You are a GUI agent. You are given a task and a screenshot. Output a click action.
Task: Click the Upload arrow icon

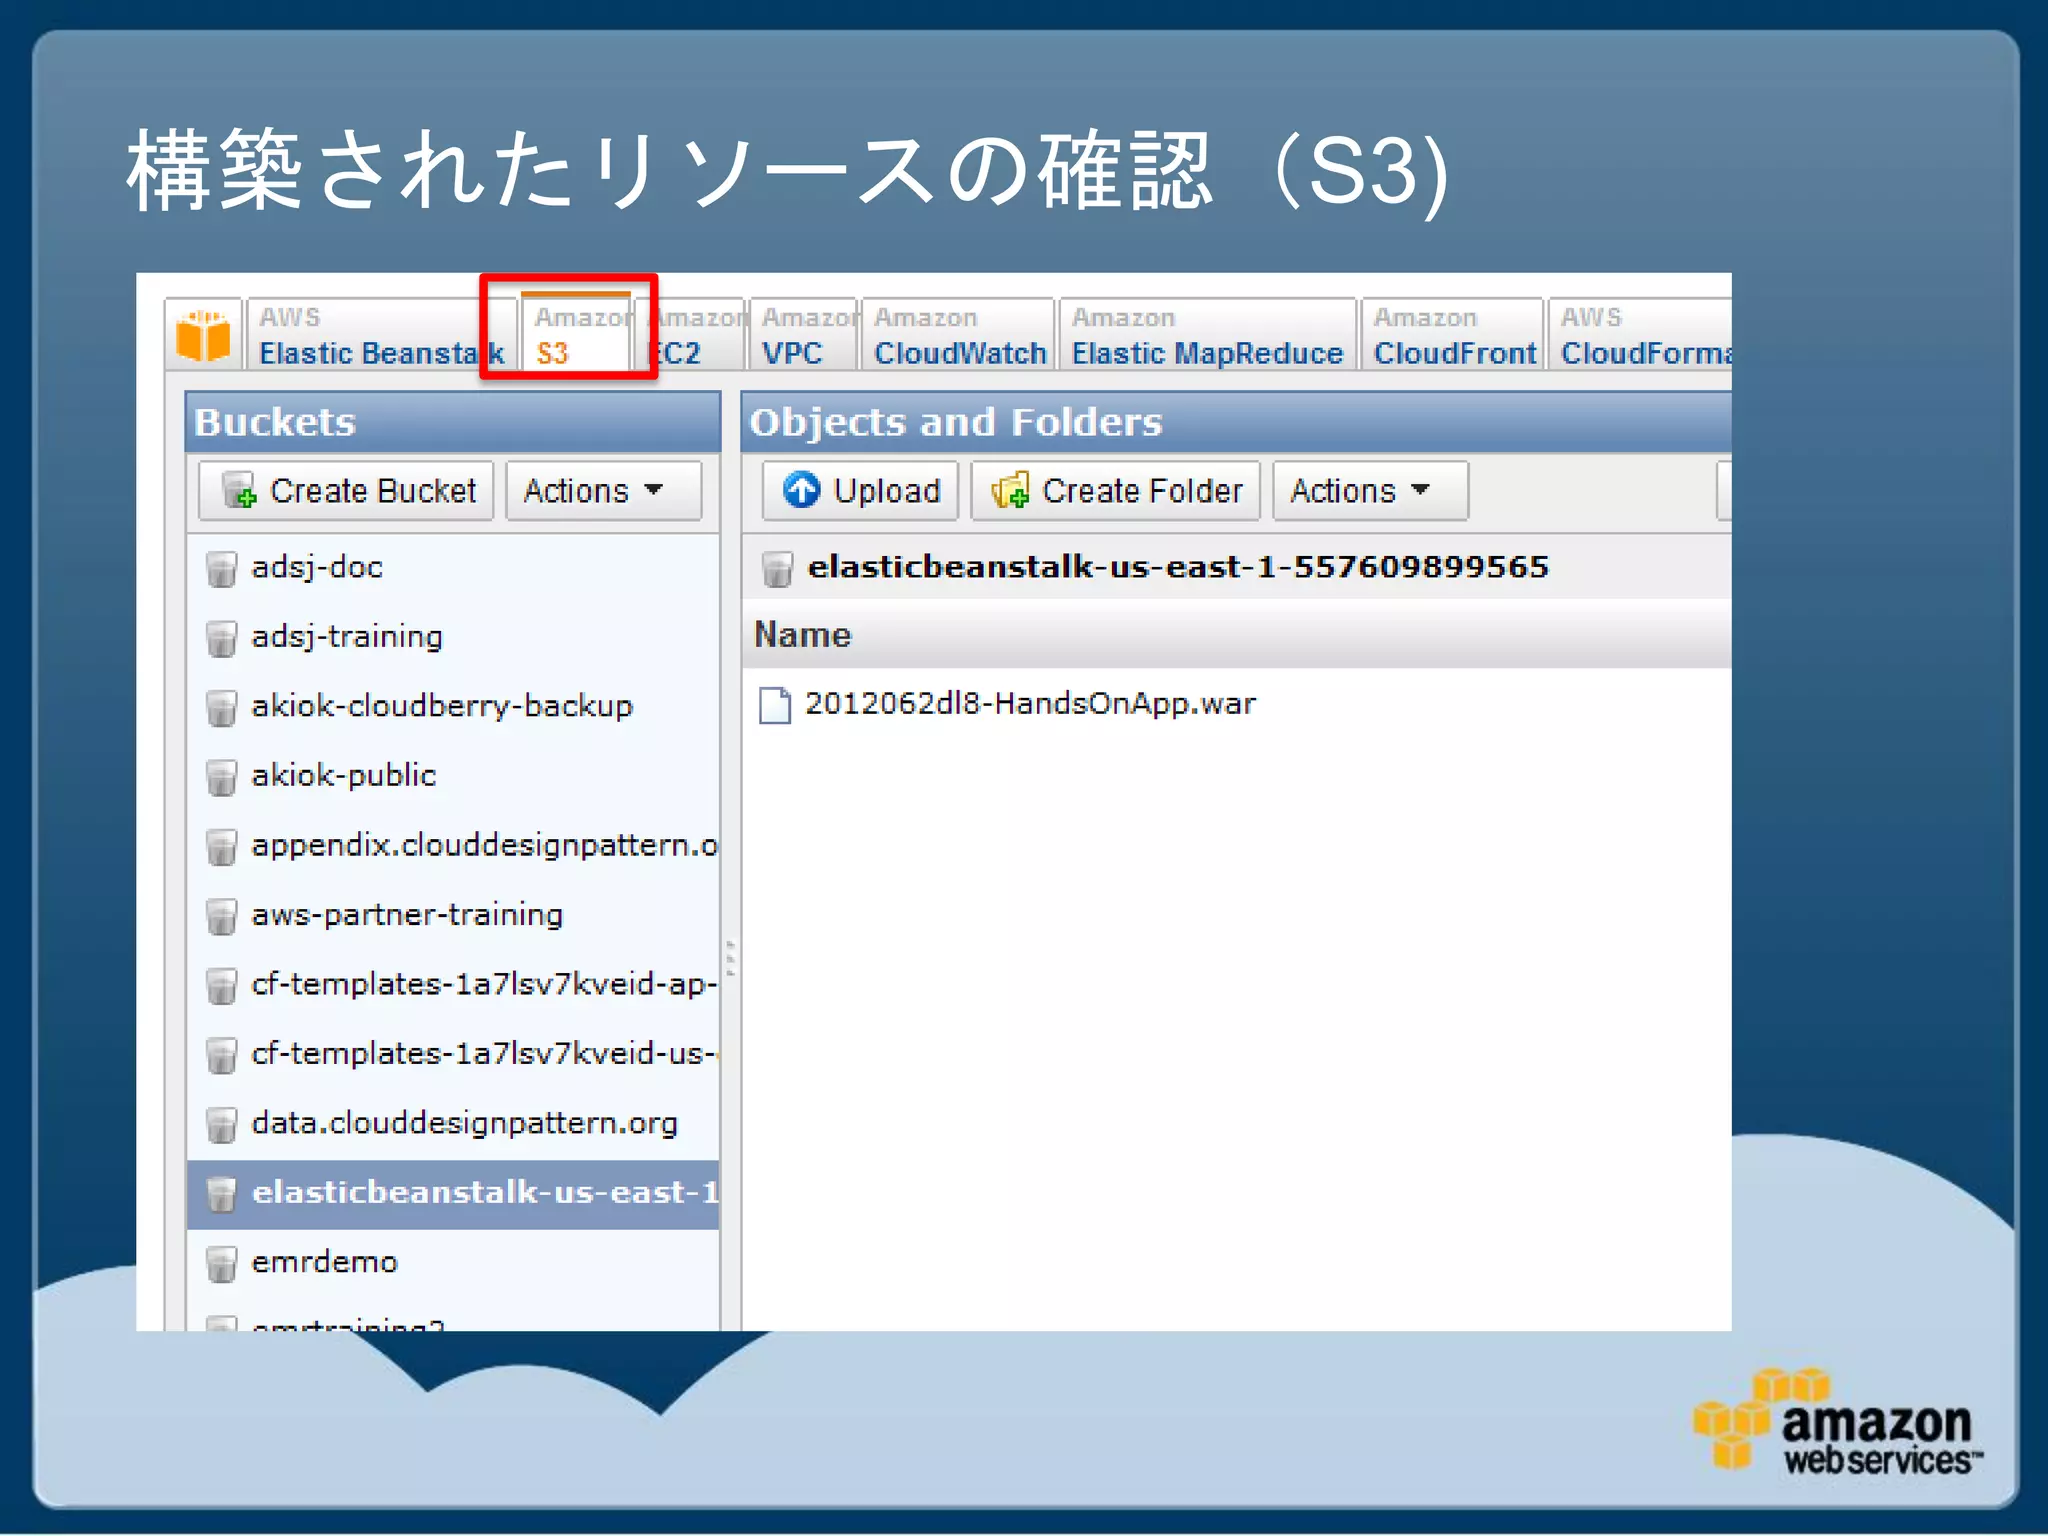coord(801,490)
